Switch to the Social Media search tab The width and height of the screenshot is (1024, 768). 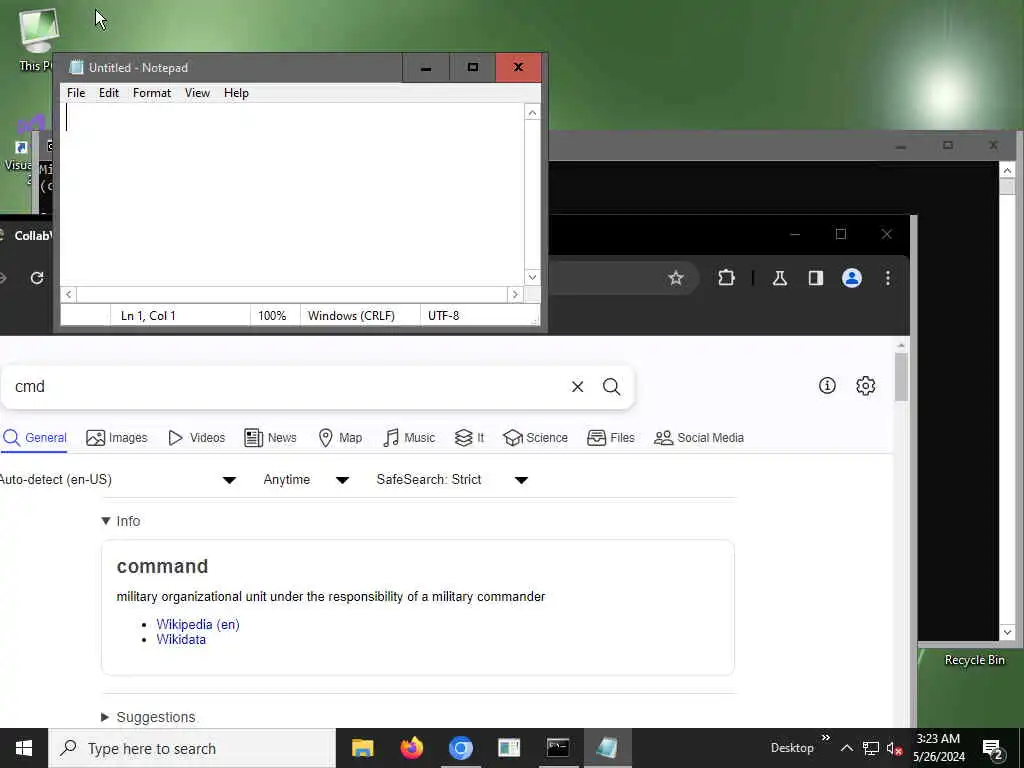pyautogui.click(x=699, y=438)
